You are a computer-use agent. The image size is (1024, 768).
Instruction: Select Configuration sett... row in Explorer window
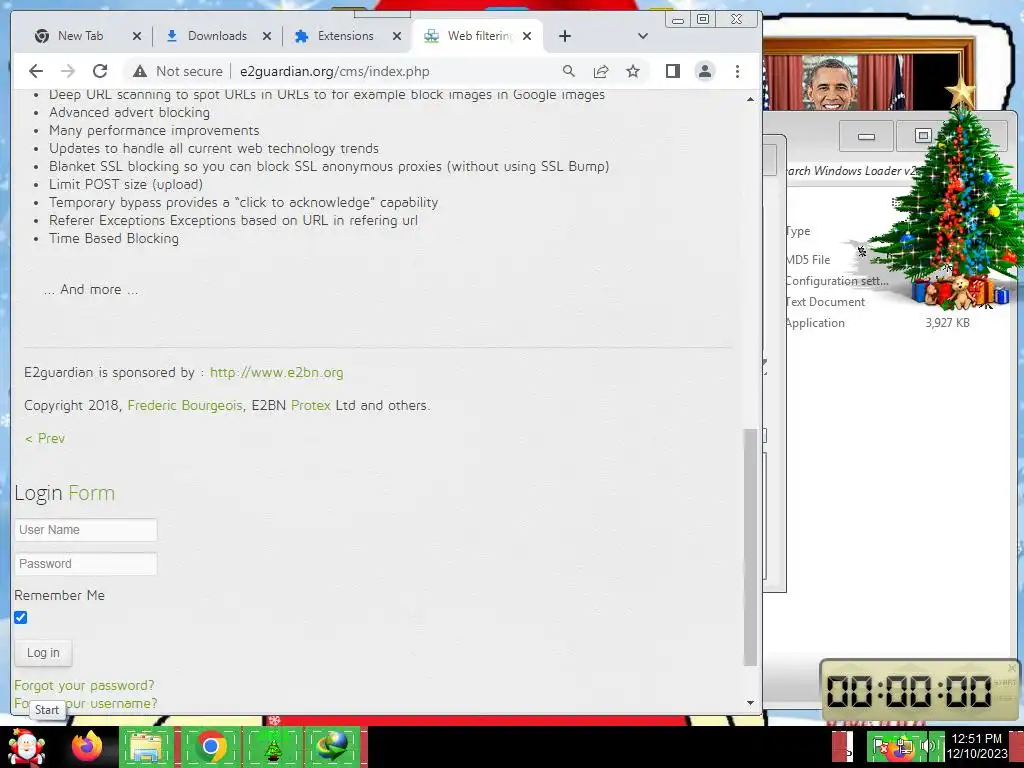[837, 281]
